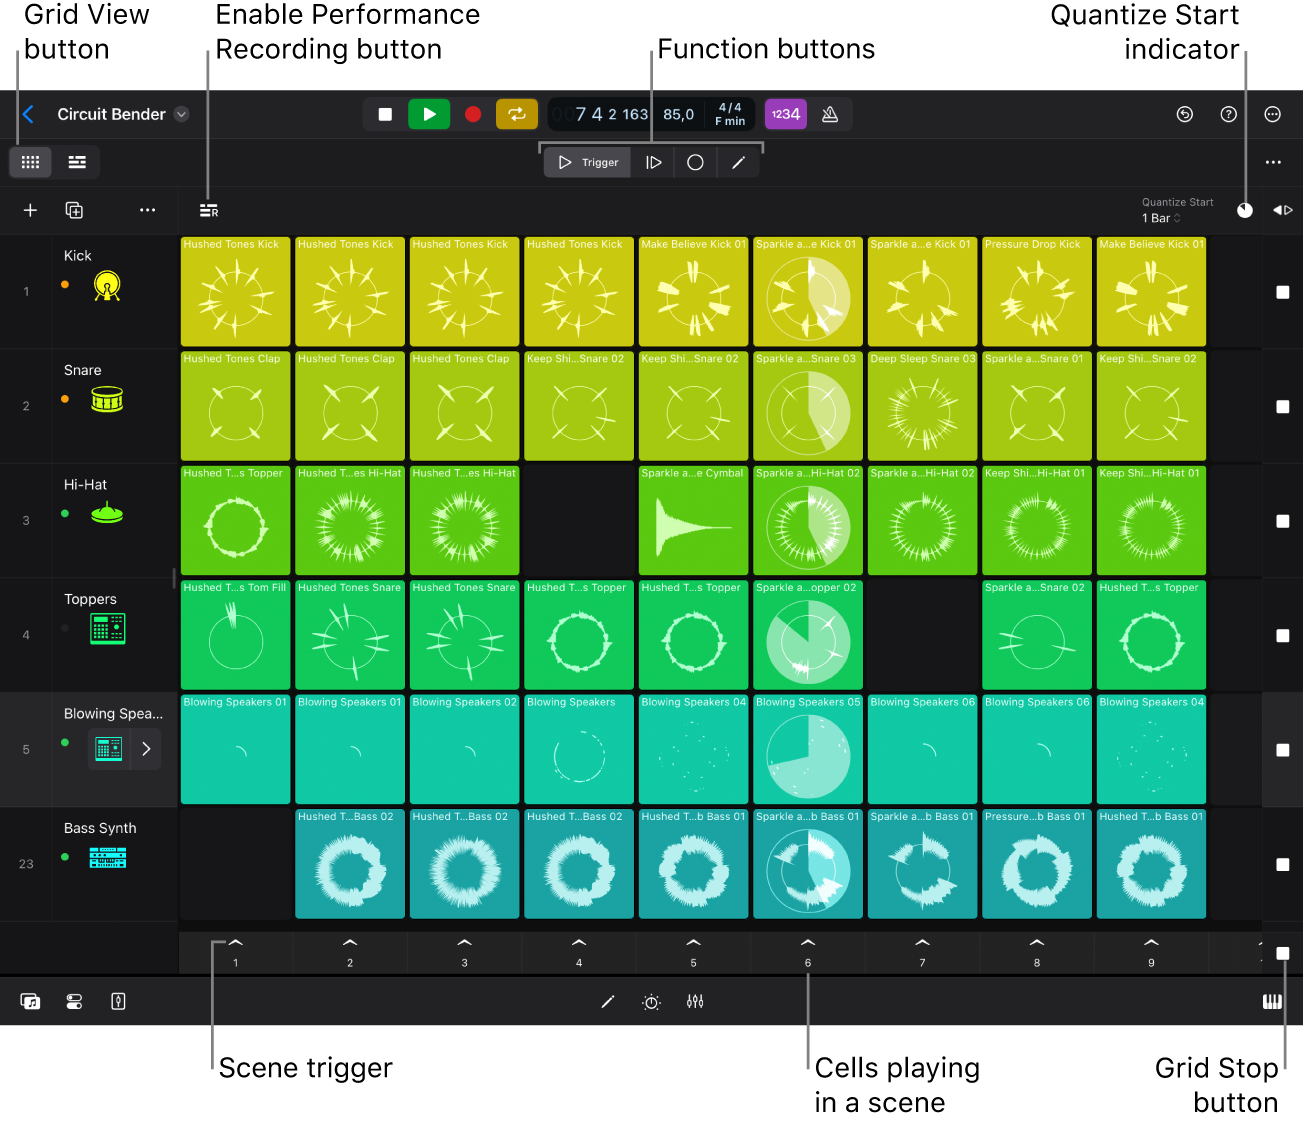
Task: Open the Mixer faders panel
Action: coord(695,1001)
